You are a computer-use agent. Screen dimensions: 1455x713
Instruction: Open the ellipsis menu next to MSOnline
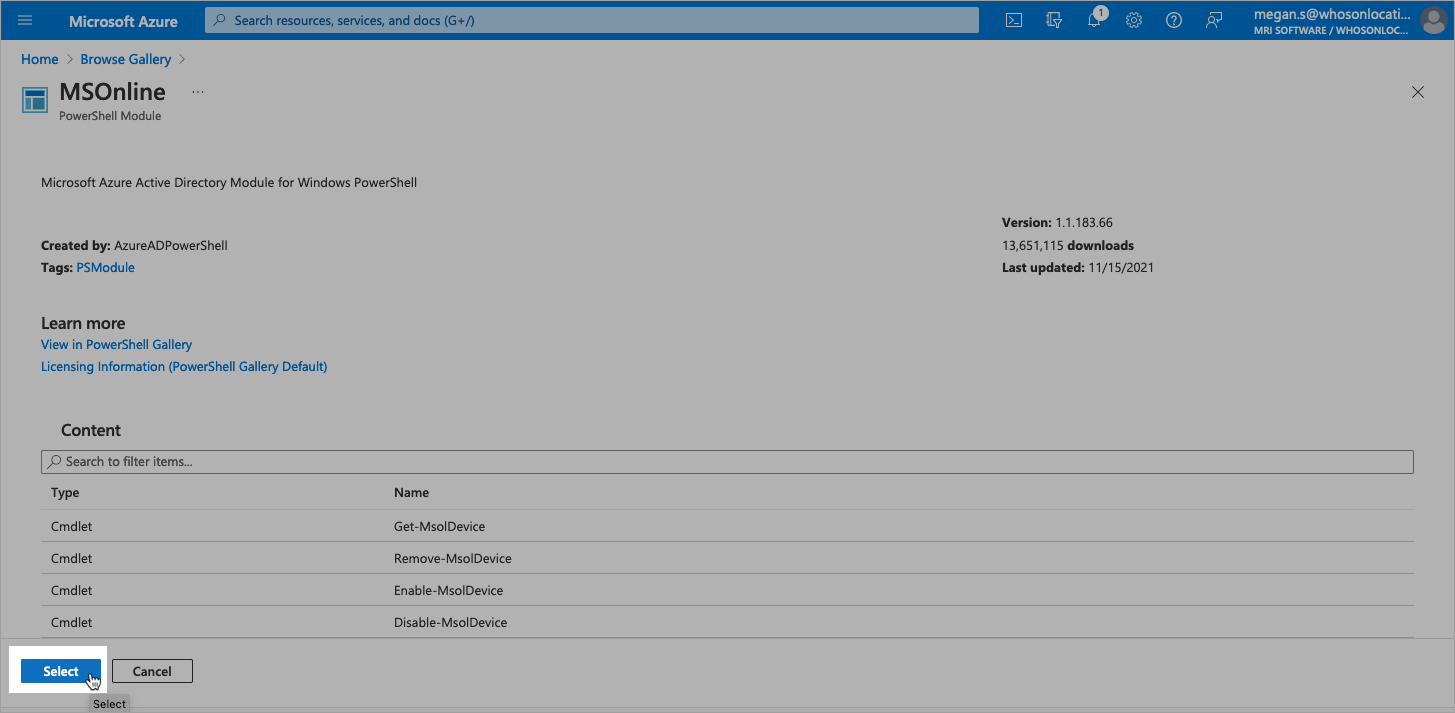198,92
